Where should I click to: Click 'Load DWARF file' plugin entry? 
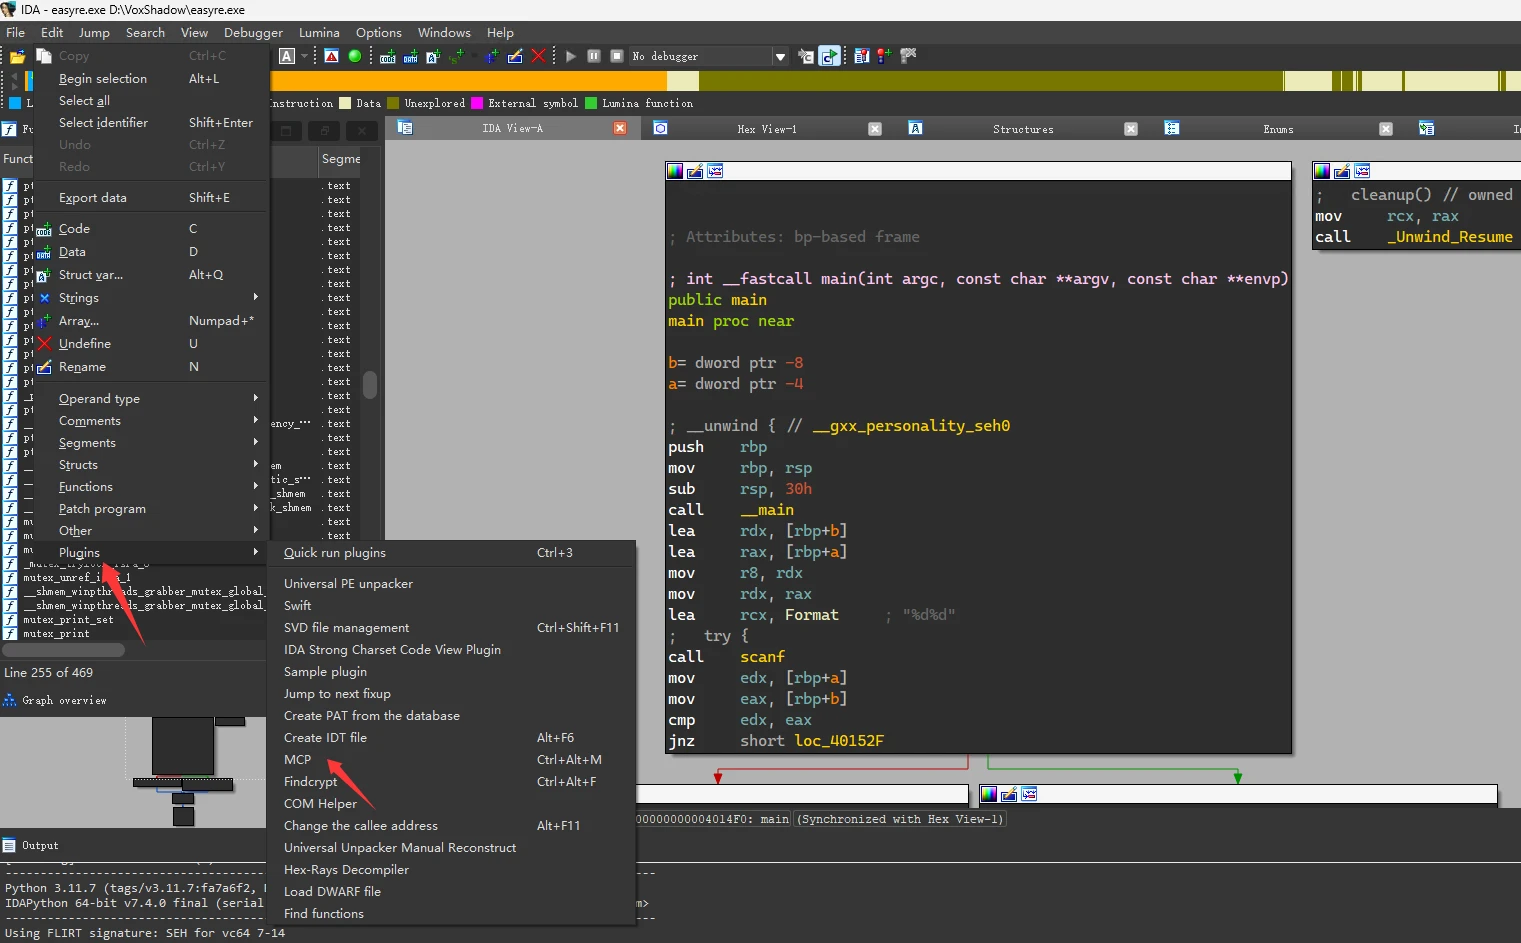453,892
